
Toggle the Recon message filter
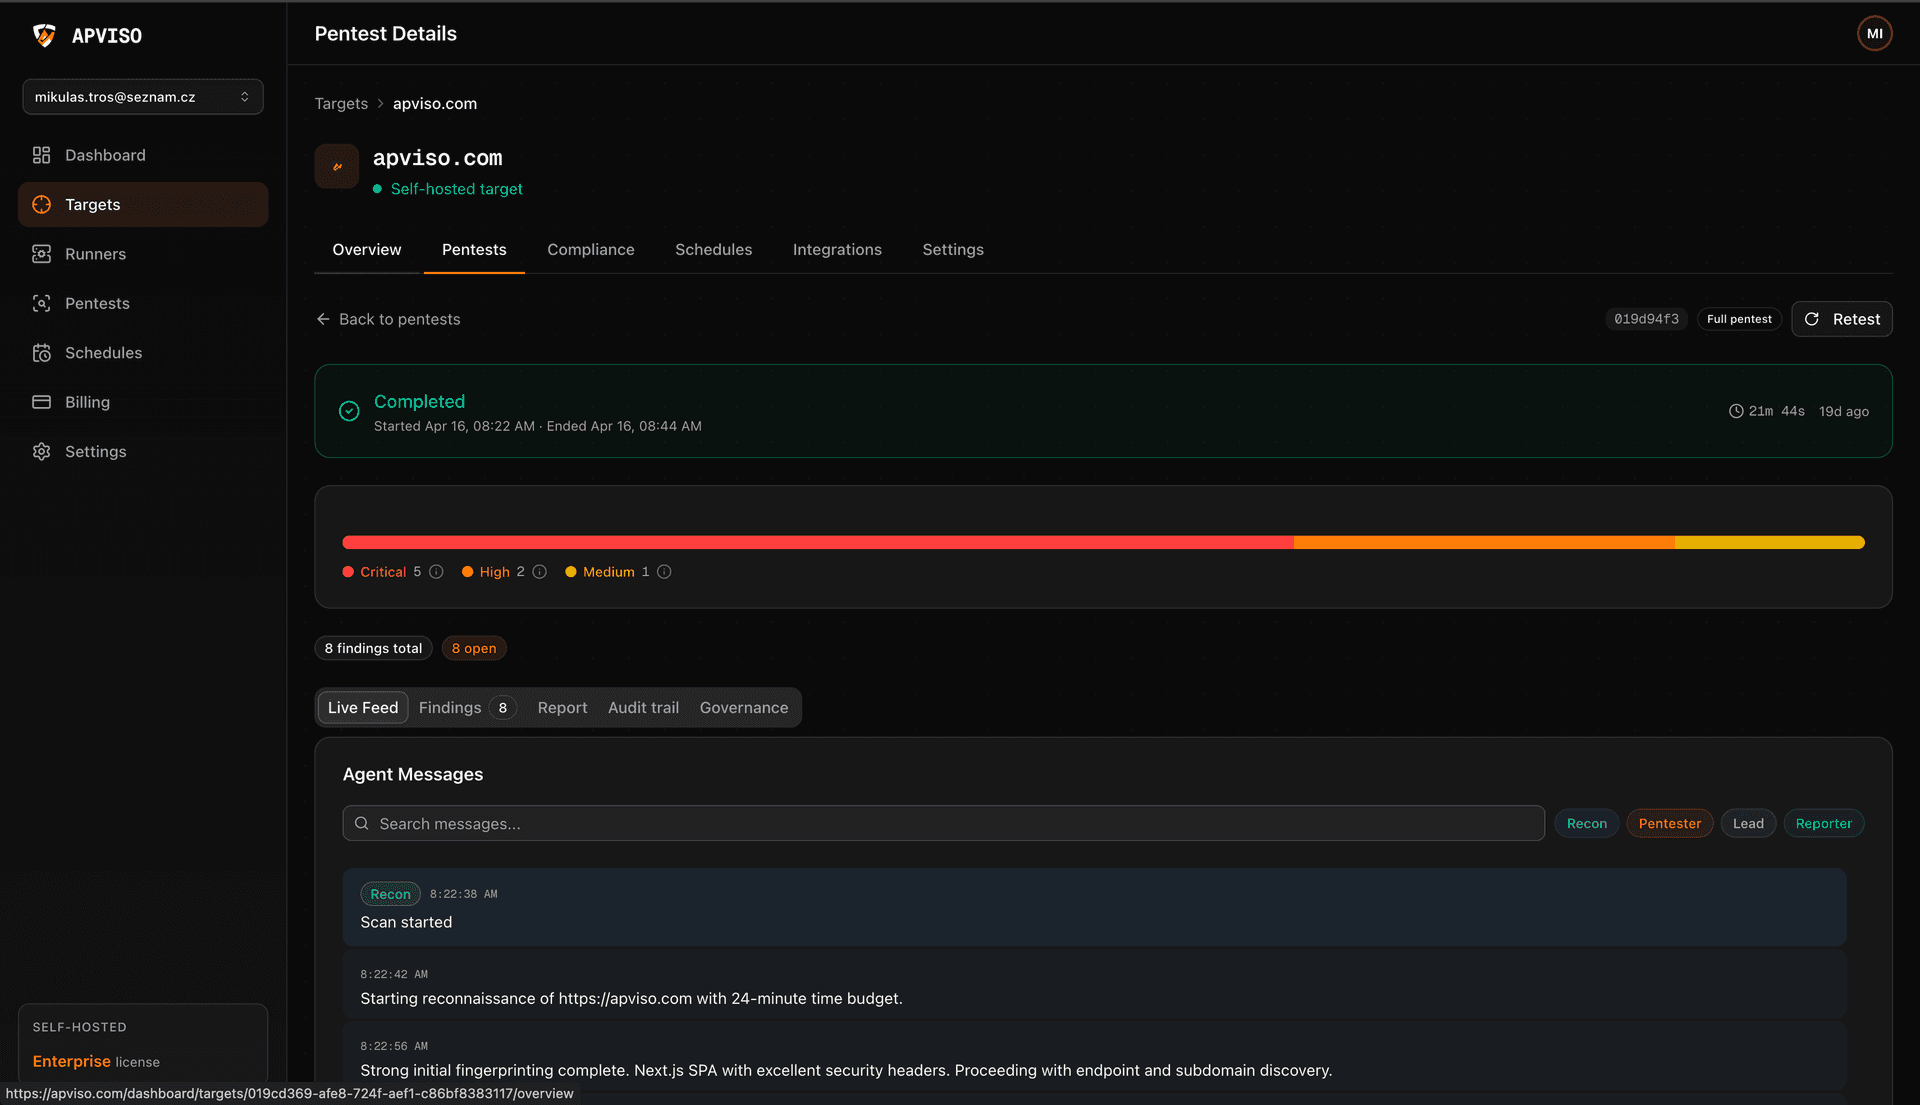coord(1587,824)
